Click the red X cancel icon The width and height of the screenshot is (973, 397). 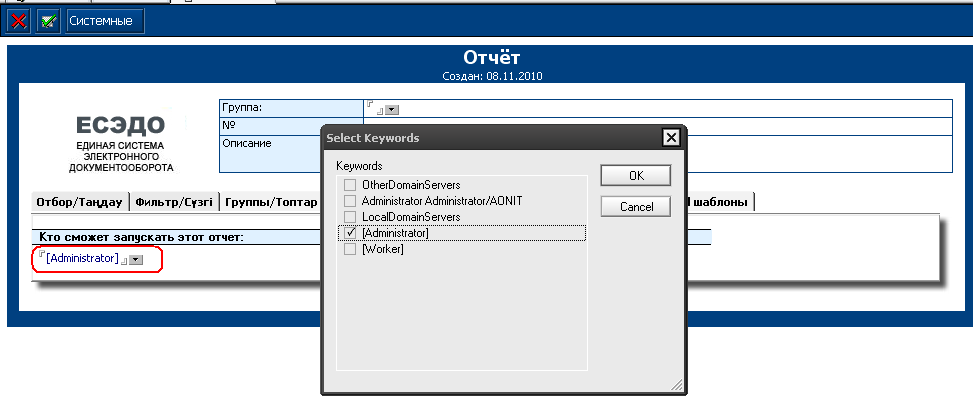coord(19,21)
